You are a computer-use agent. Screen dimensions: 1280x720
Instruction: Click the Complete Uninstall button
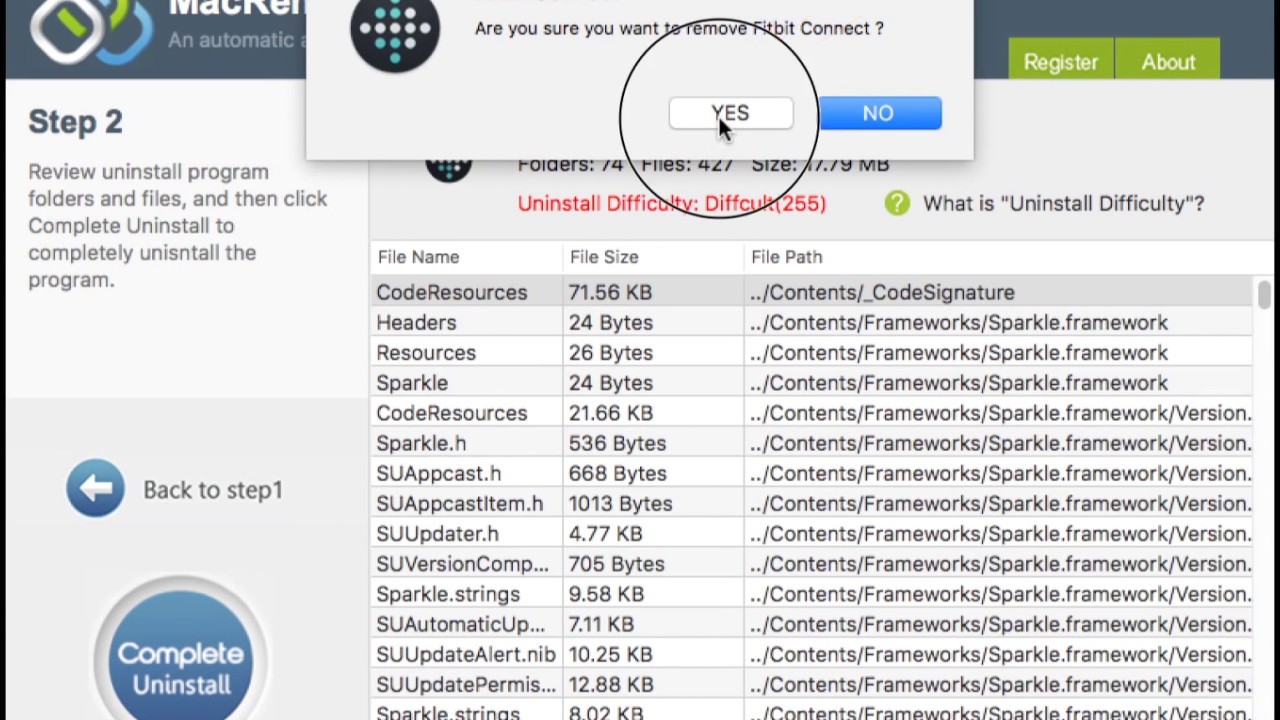[180, 662]
